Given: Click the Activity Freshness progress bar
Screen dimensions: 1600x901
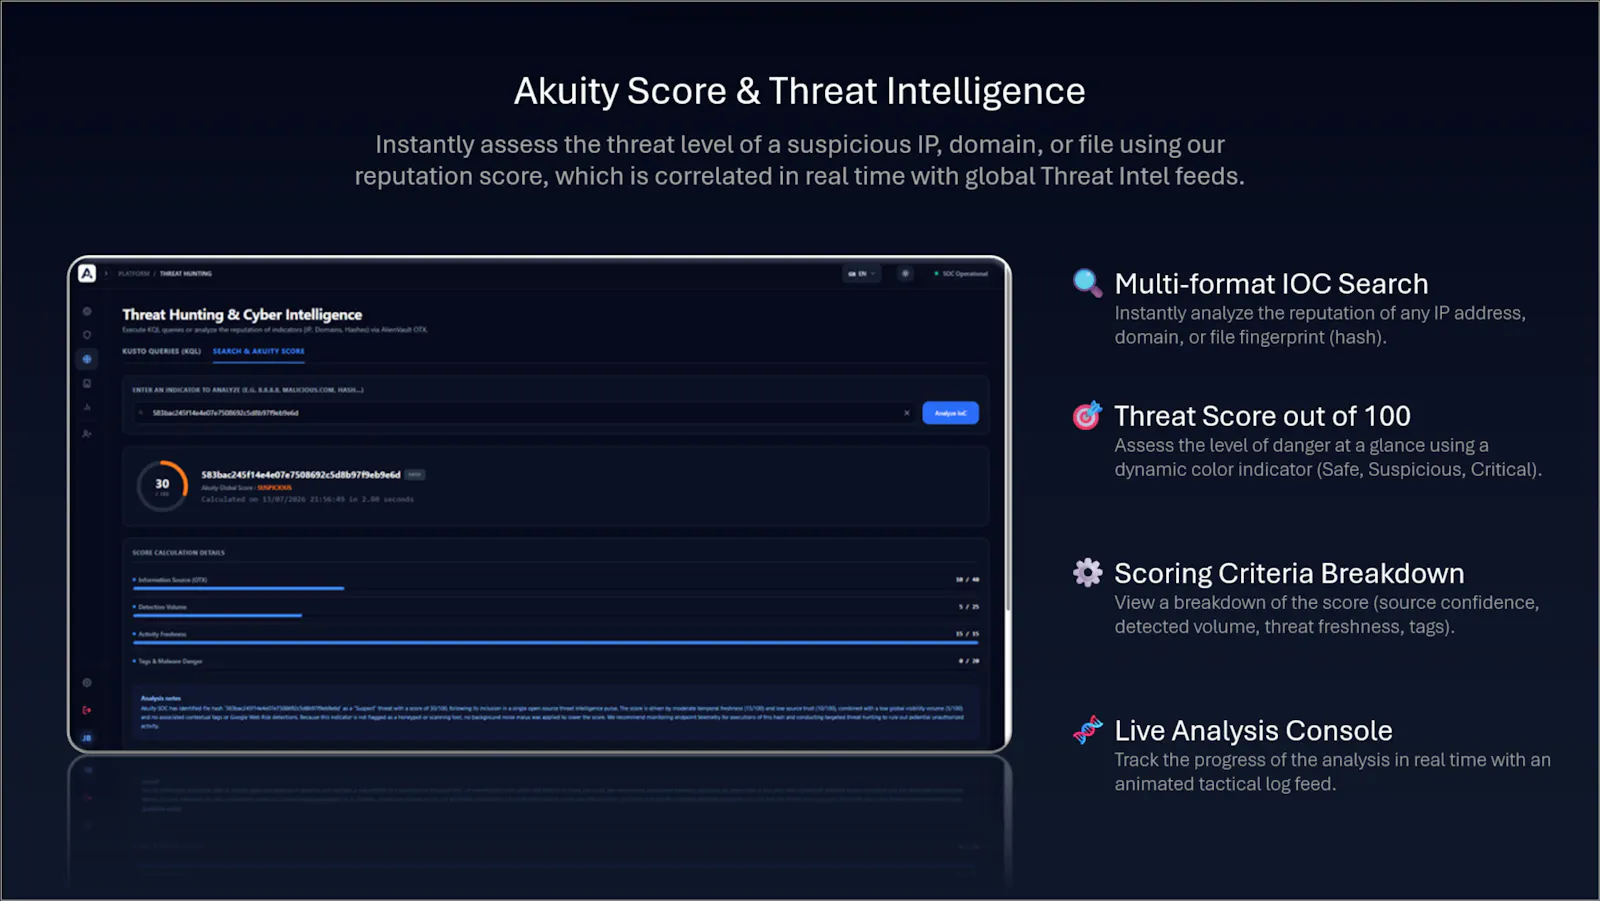Looking at the screenshot, I should tap(555, 642).
